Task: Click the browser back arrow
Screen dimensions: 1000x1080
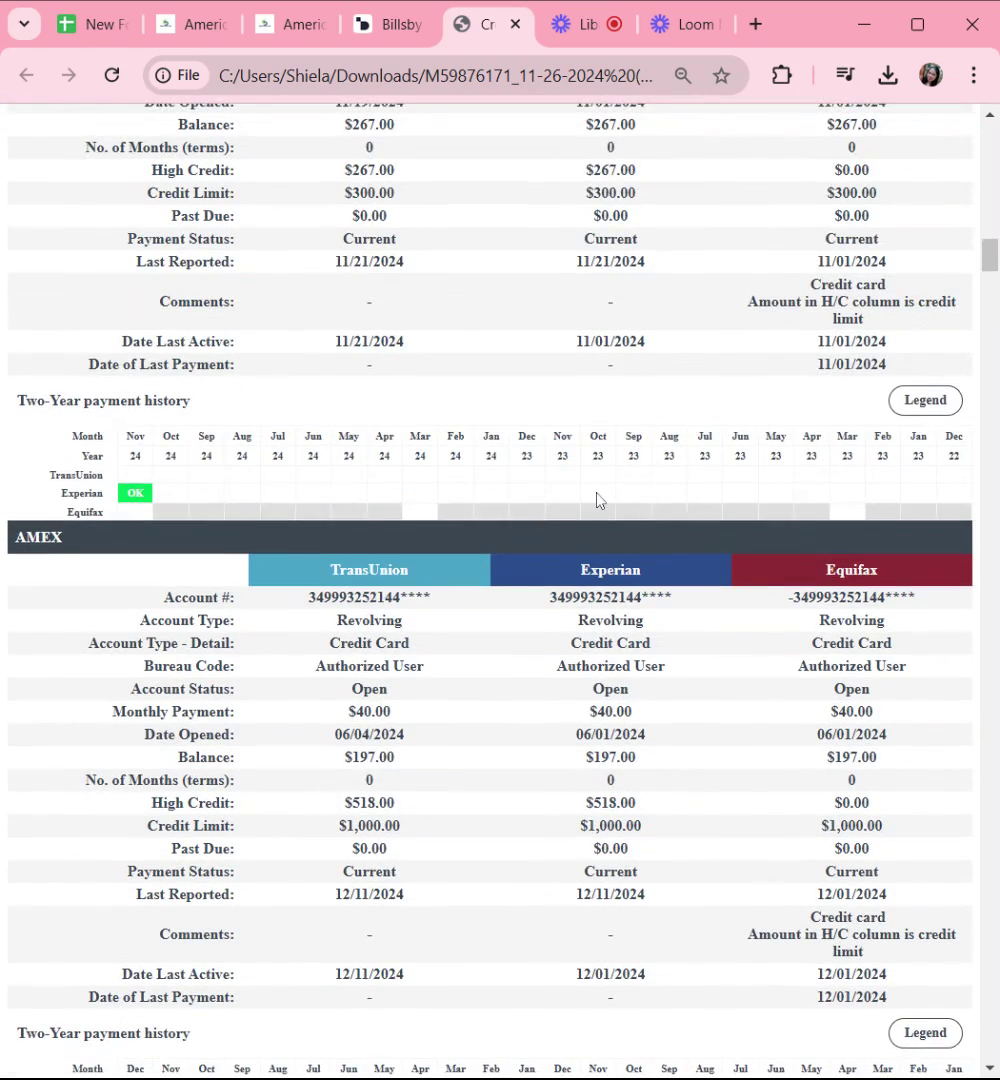Action: 26,75
